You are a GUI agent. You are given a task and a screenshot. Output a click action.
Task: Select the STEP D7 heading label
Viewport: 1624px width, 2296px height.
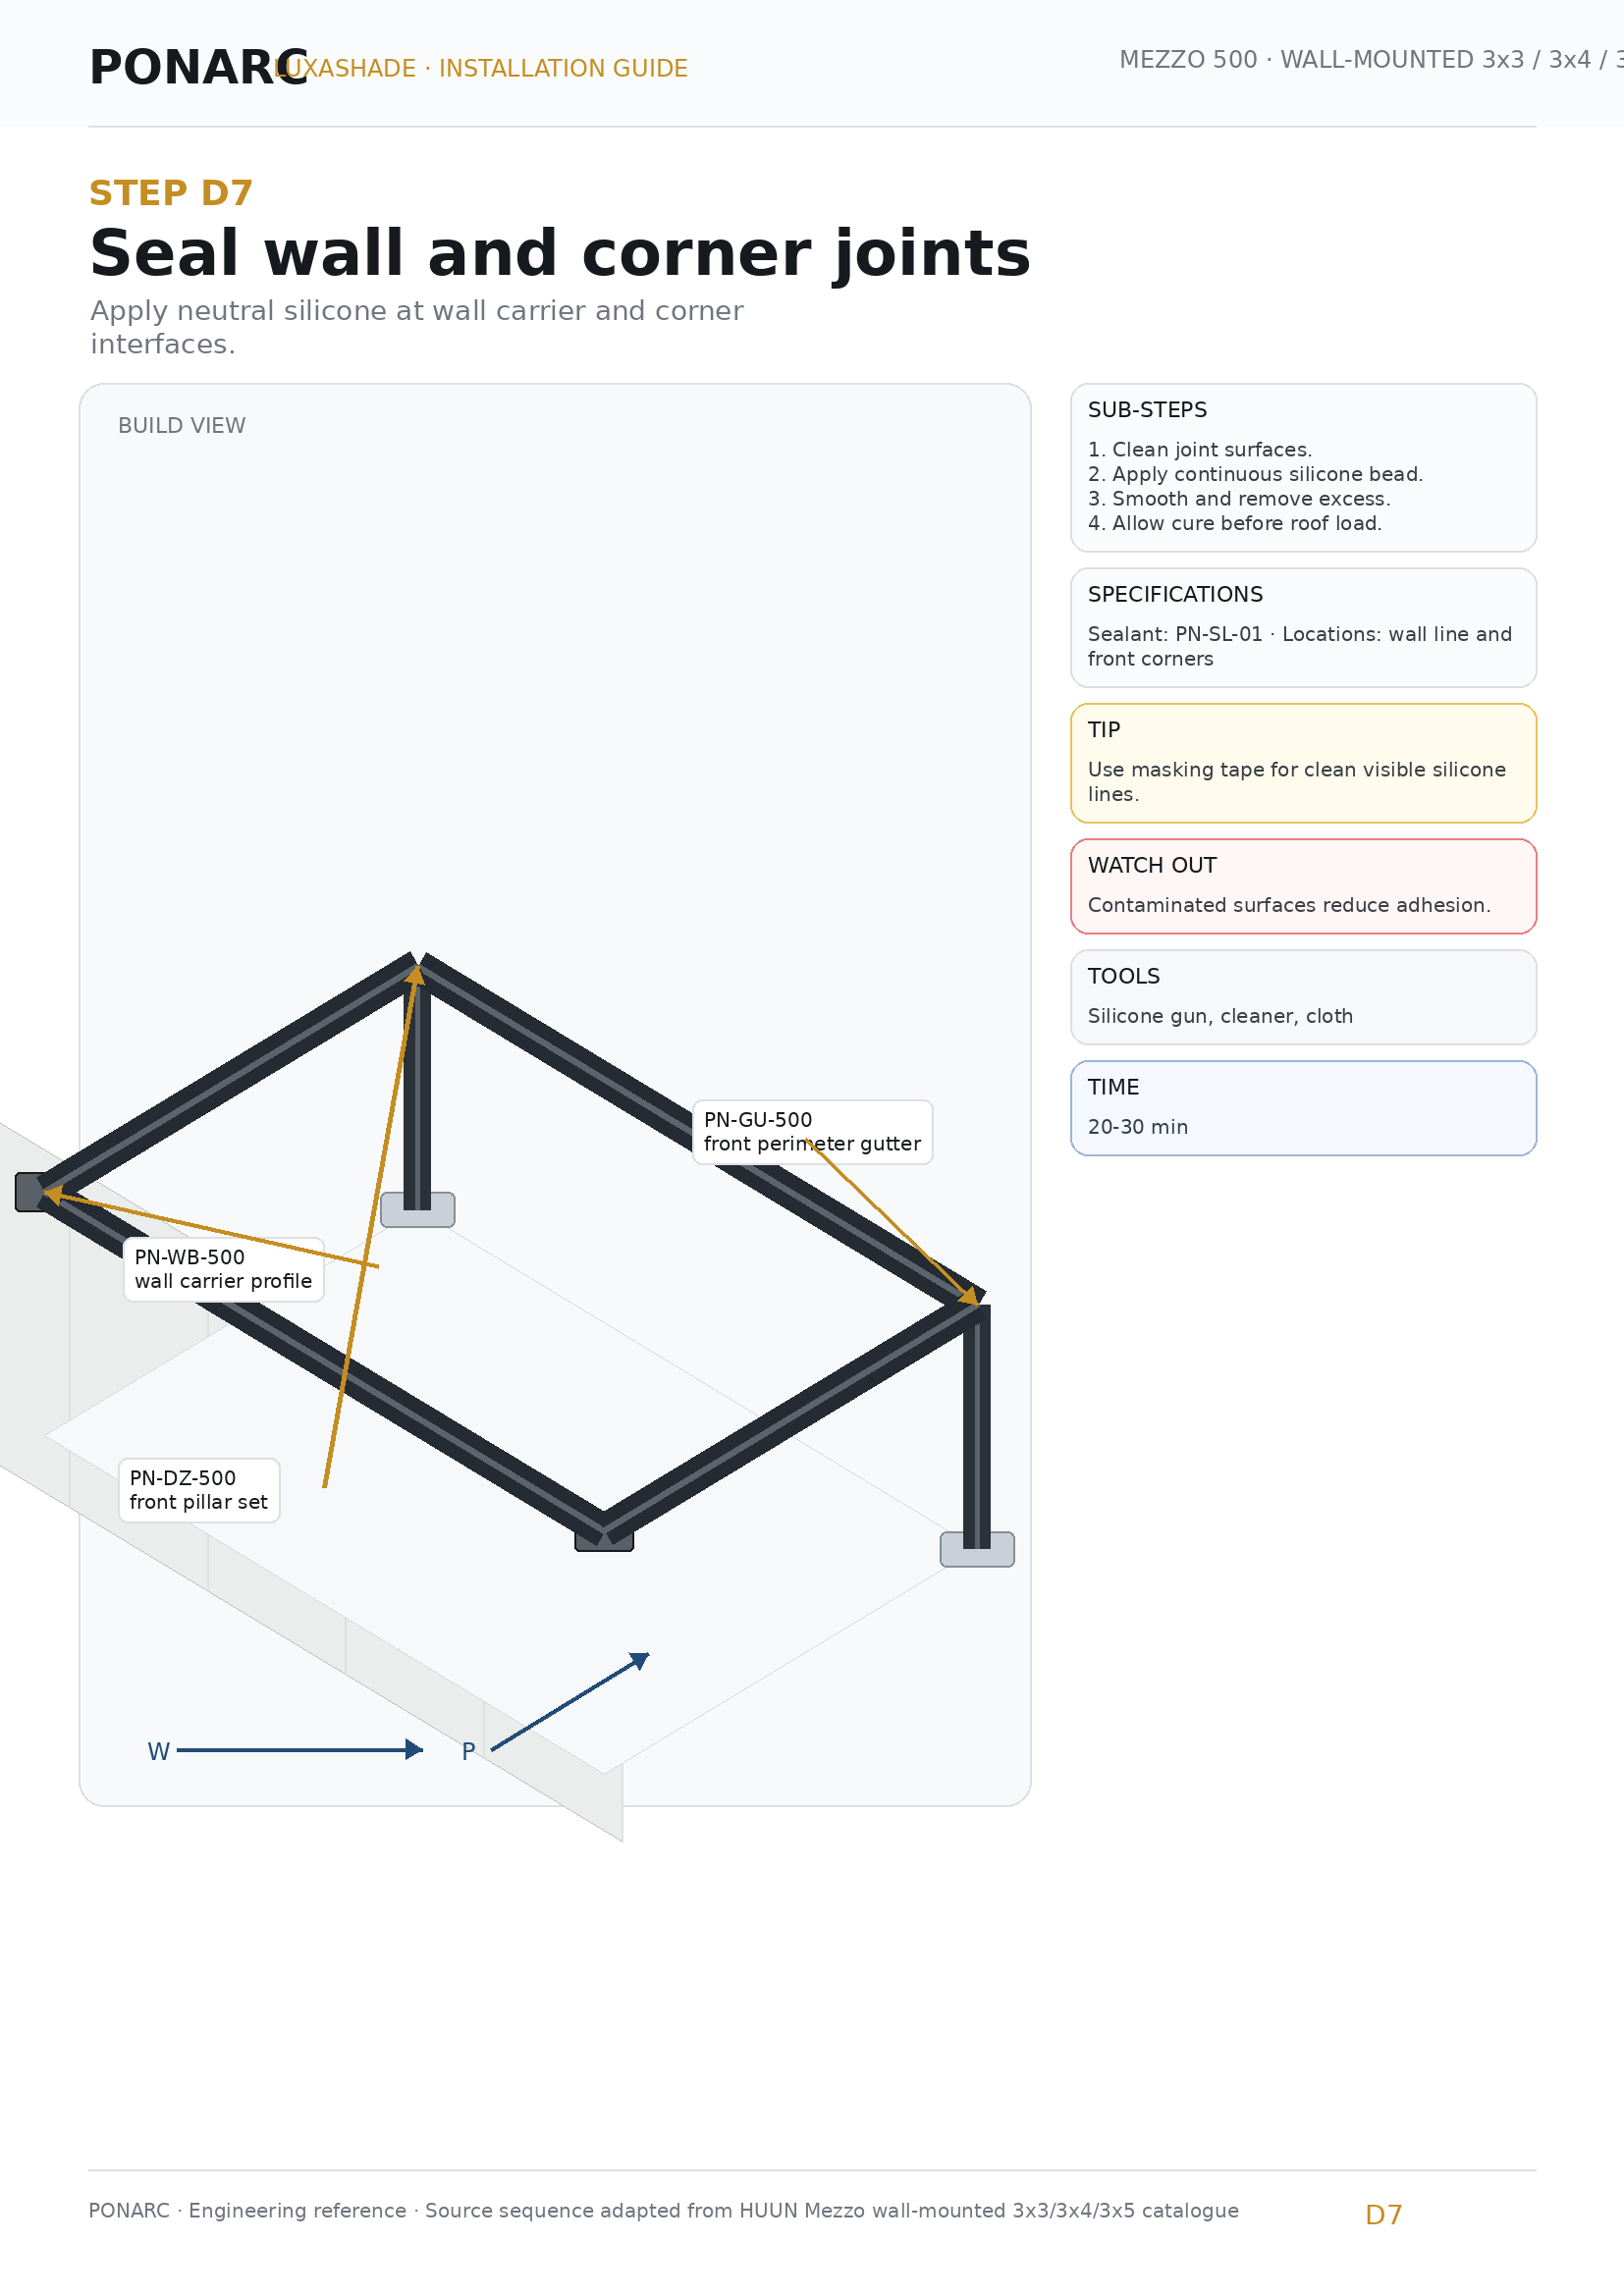click(x=171, y=193)
